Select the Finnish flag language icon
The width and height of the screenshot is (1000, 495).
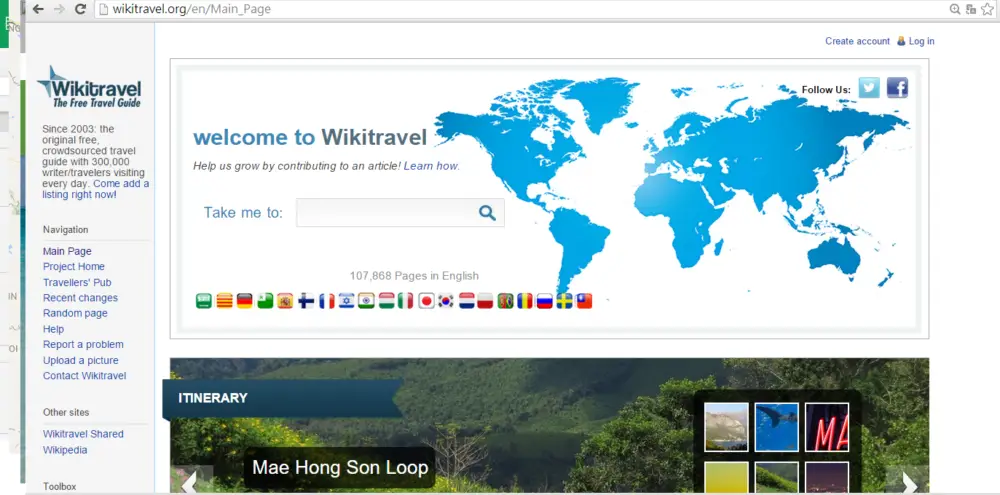(x=306, y=300)
